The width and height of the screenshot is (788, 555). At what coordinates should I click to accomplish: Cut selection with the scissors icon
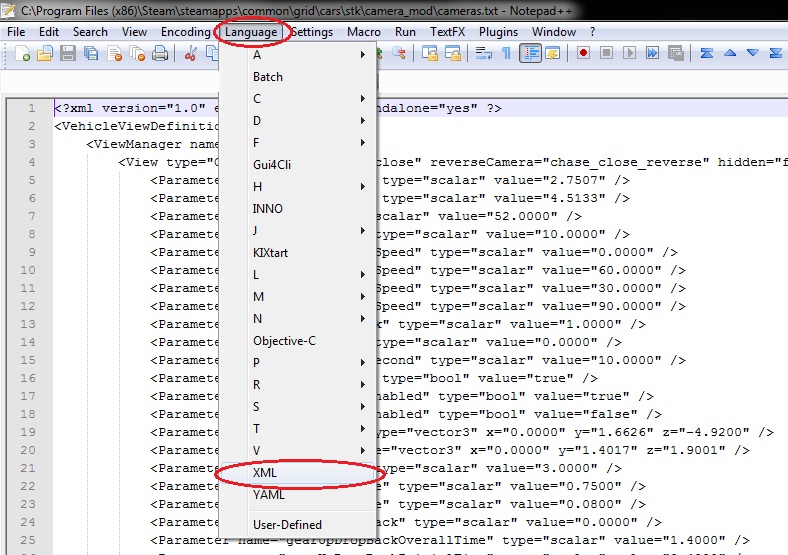point(190,53)
